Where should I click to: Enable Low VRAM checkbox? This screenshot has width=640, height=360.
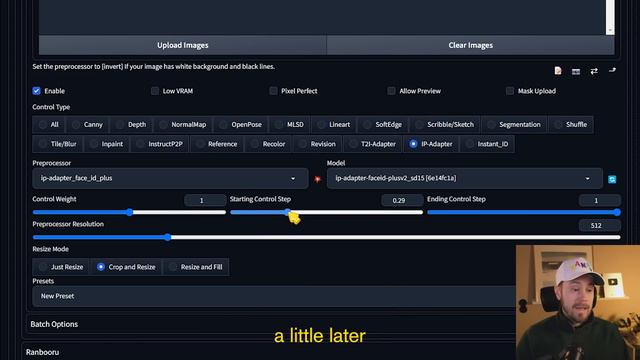click(x=155, y=91)
